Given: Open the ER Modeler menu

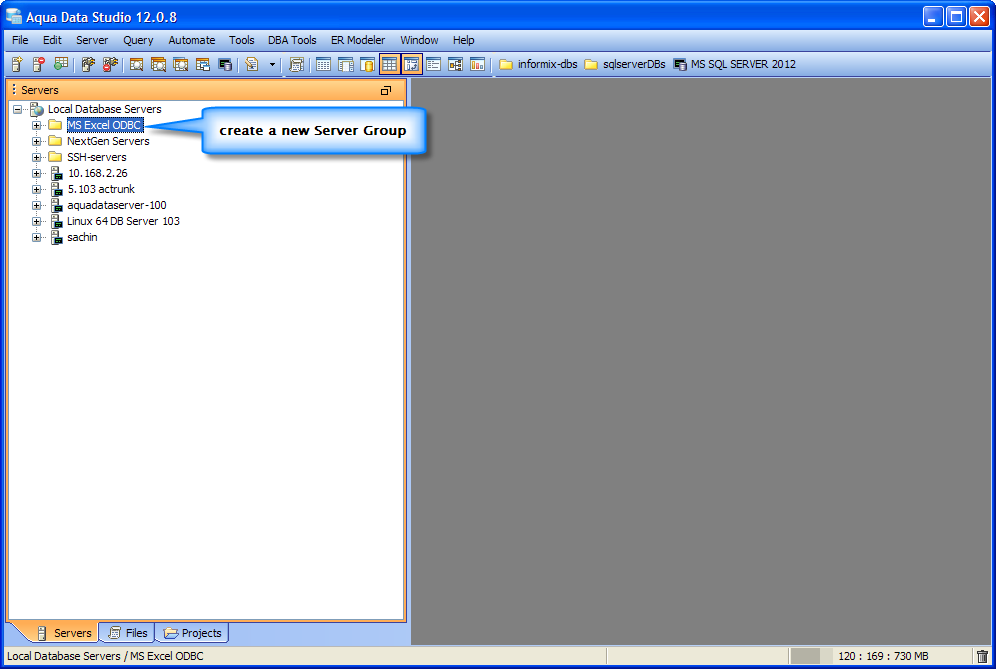Looking at the screenshot, I should coord(358,40).
